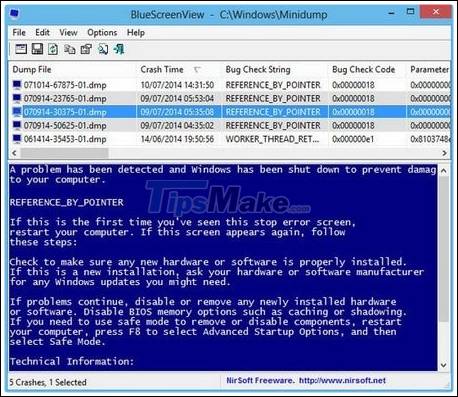Select the 061414-35453-01.dmp file name
Viewport: 458px width, 397px height.
pyautogui.click(x=65, y=139)
